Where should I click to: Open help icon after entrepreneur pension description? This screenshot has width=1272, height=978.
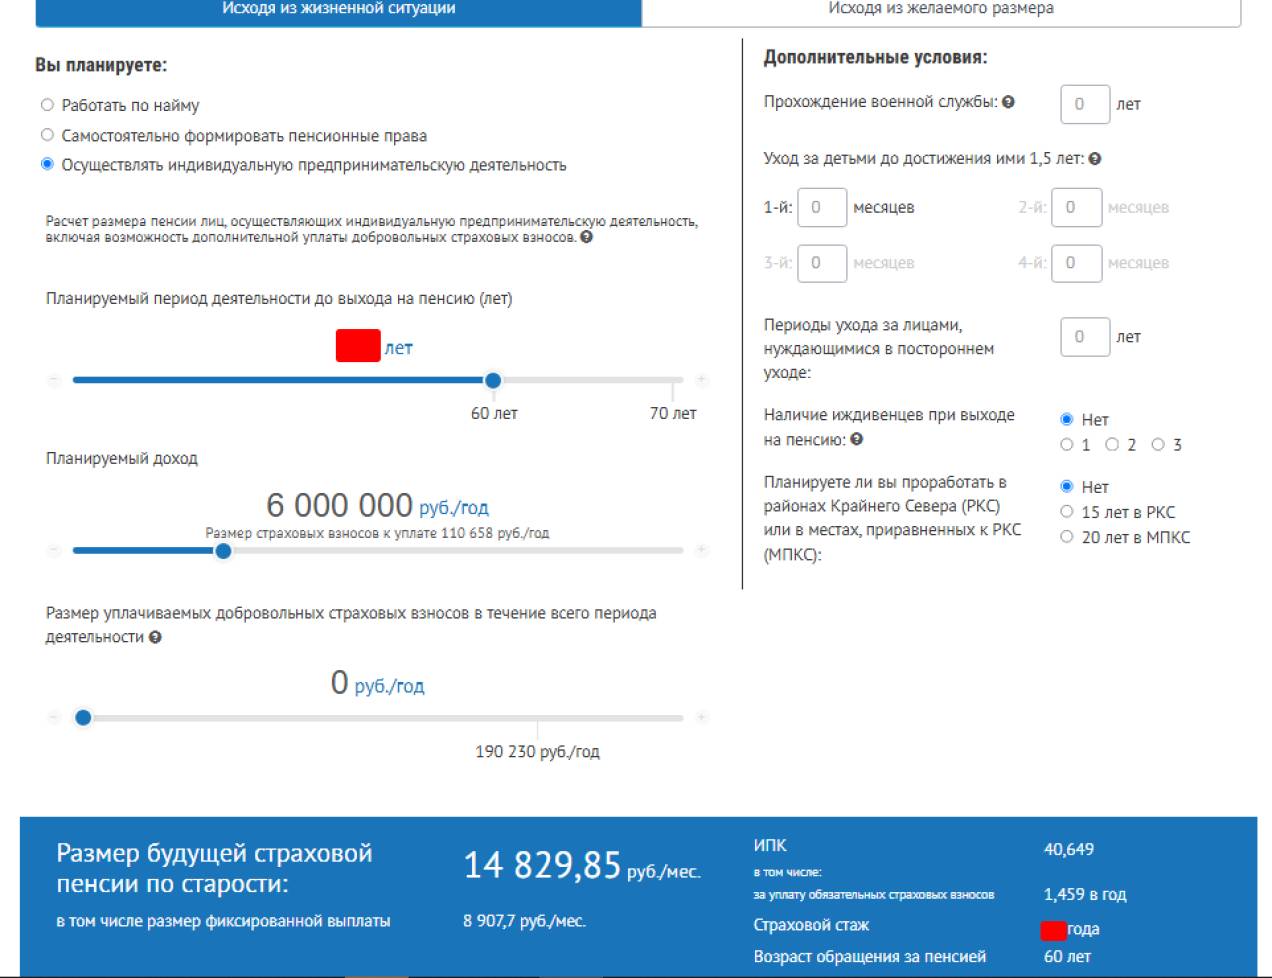click(x=586, y=237)
